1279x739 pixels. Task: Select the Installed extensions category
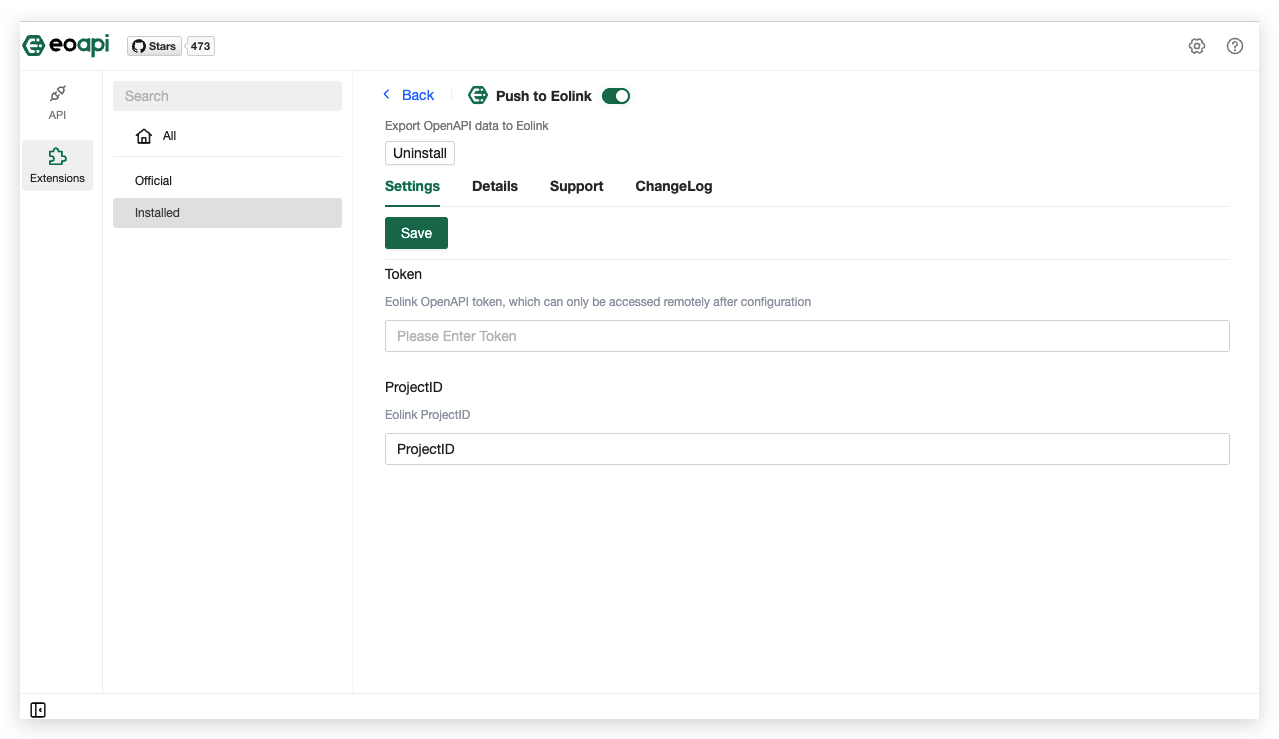coord(227,213)
